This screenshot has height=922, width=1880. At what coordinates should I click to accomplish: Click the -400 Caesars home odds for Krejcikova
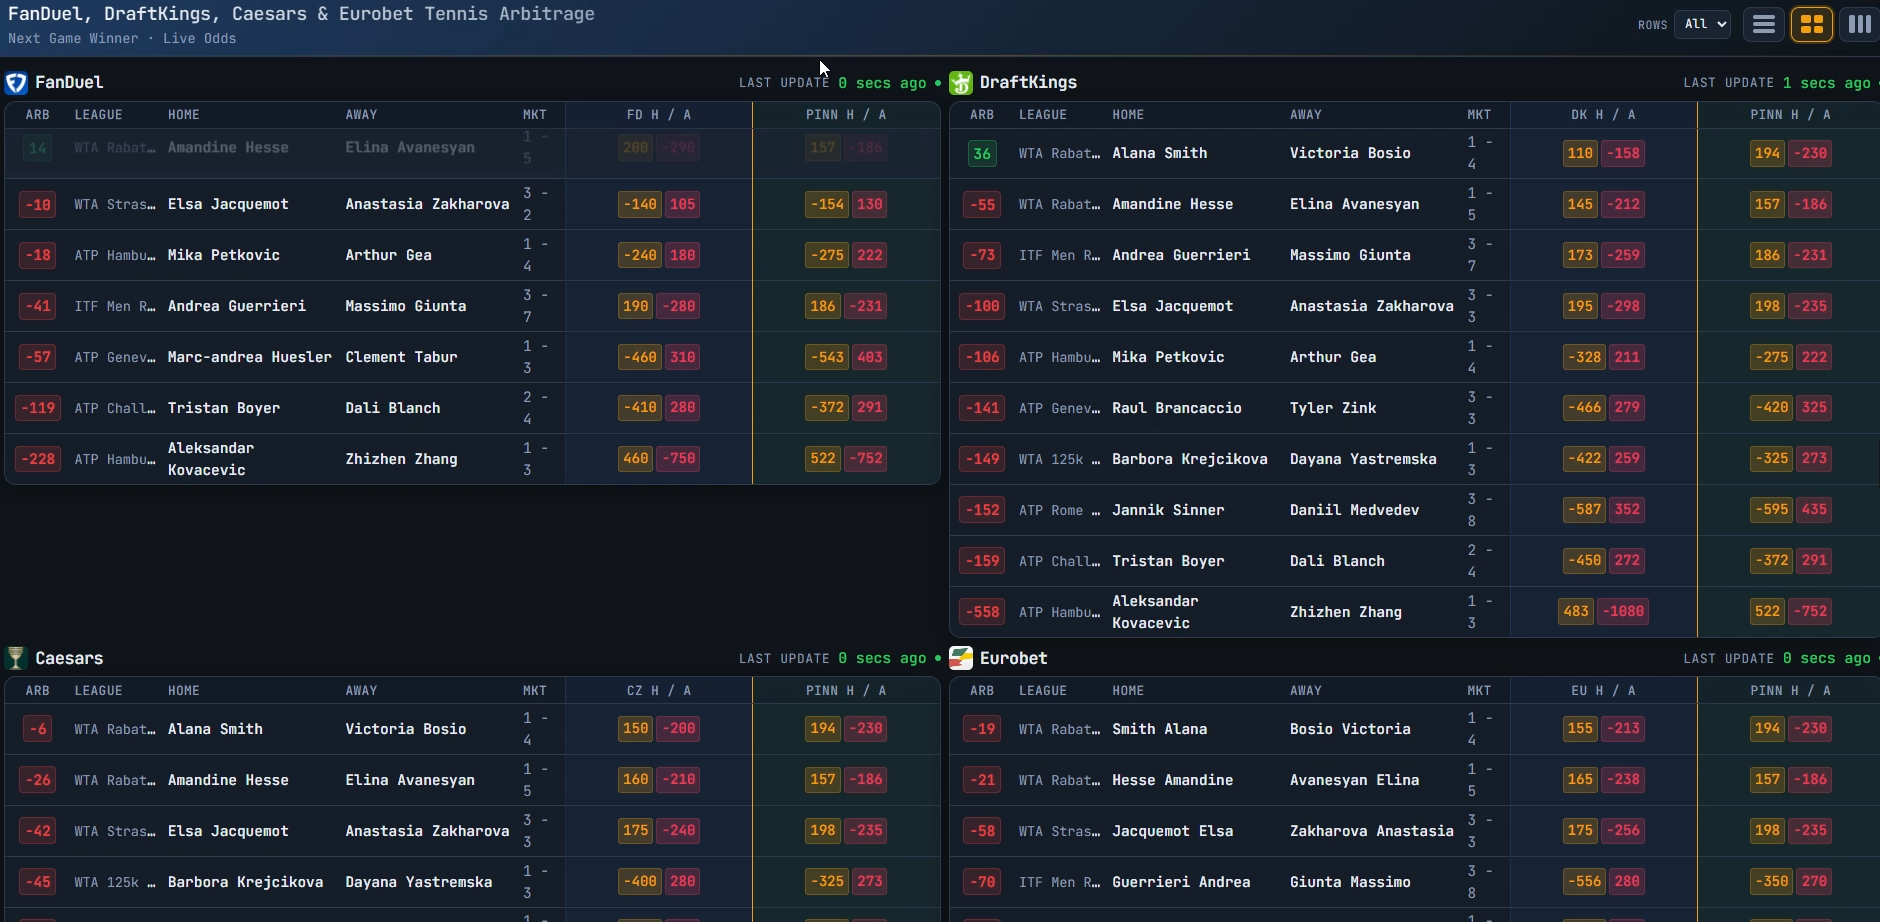click(640, 882)
